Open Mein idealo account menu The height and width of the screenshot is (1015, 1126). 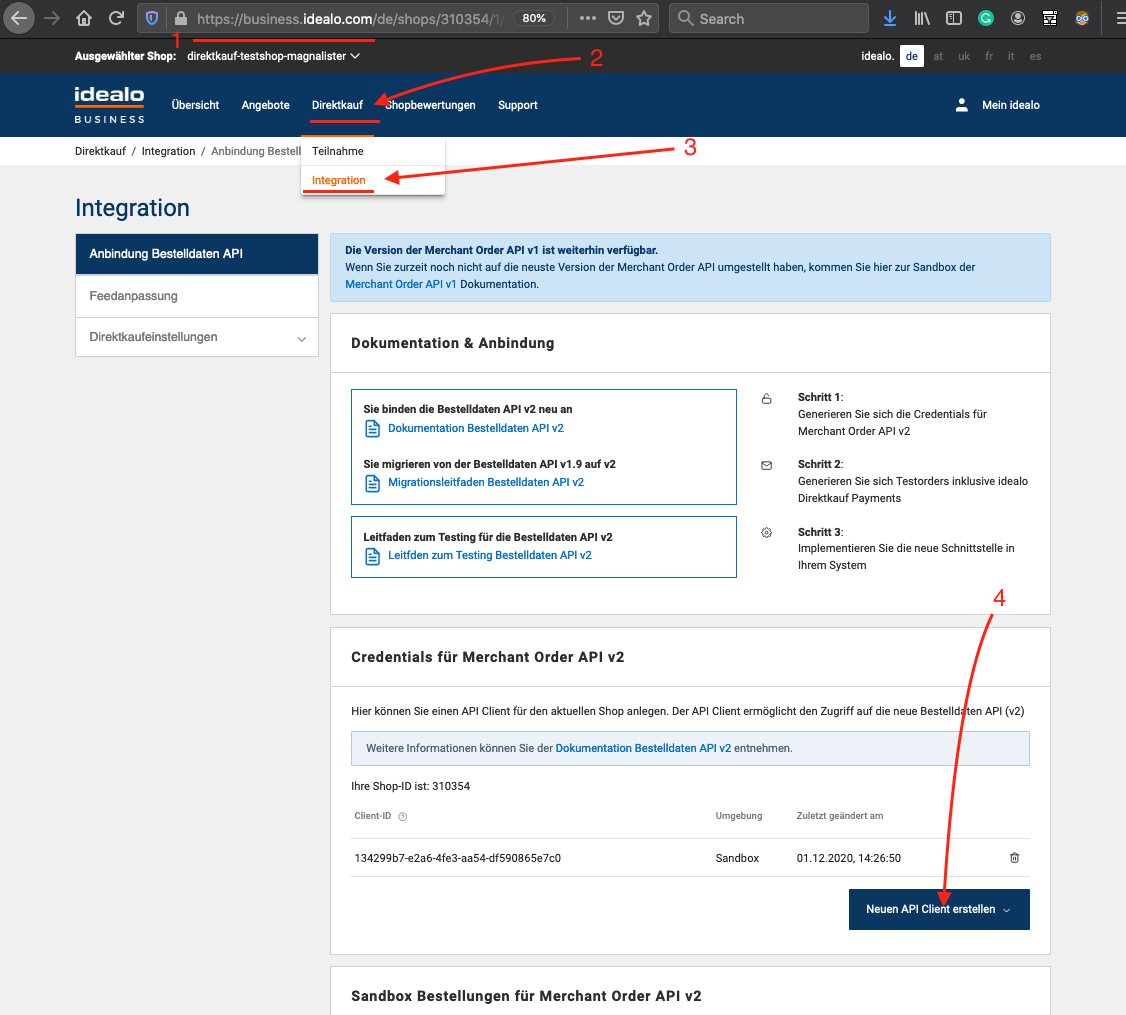pyautogui.click(x=1010, y=105)
